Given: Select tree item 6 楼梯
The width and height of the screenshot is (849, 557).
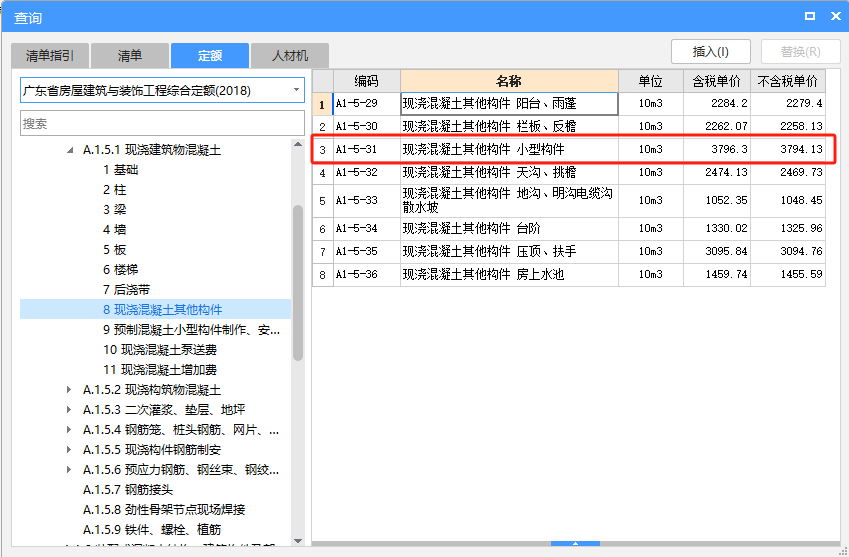Looking at the screenshot, I should pyautogui.click(x=121, y=270).
